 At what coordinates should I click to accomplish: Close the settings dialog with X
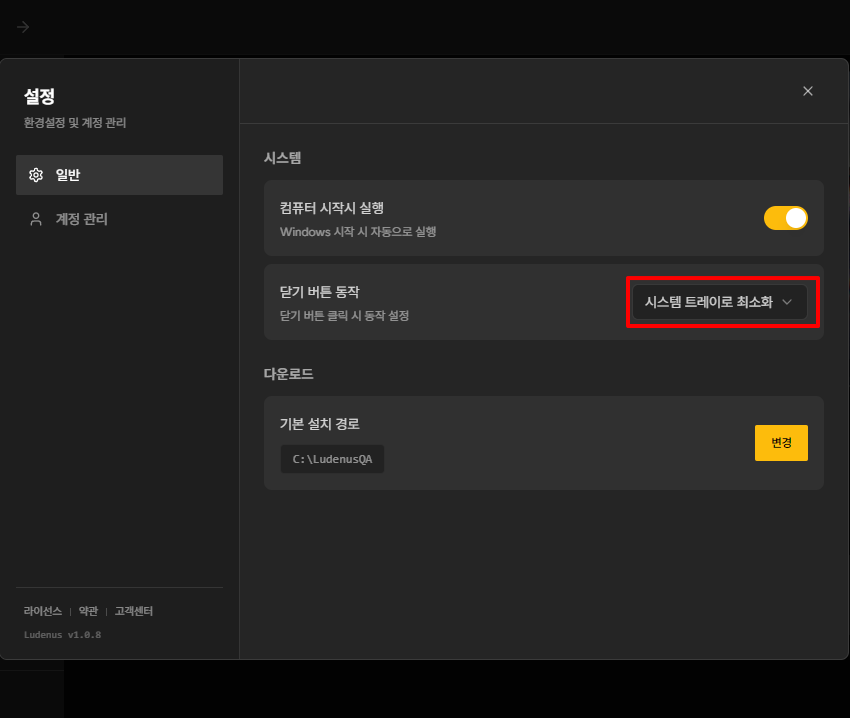coord(807,91)
